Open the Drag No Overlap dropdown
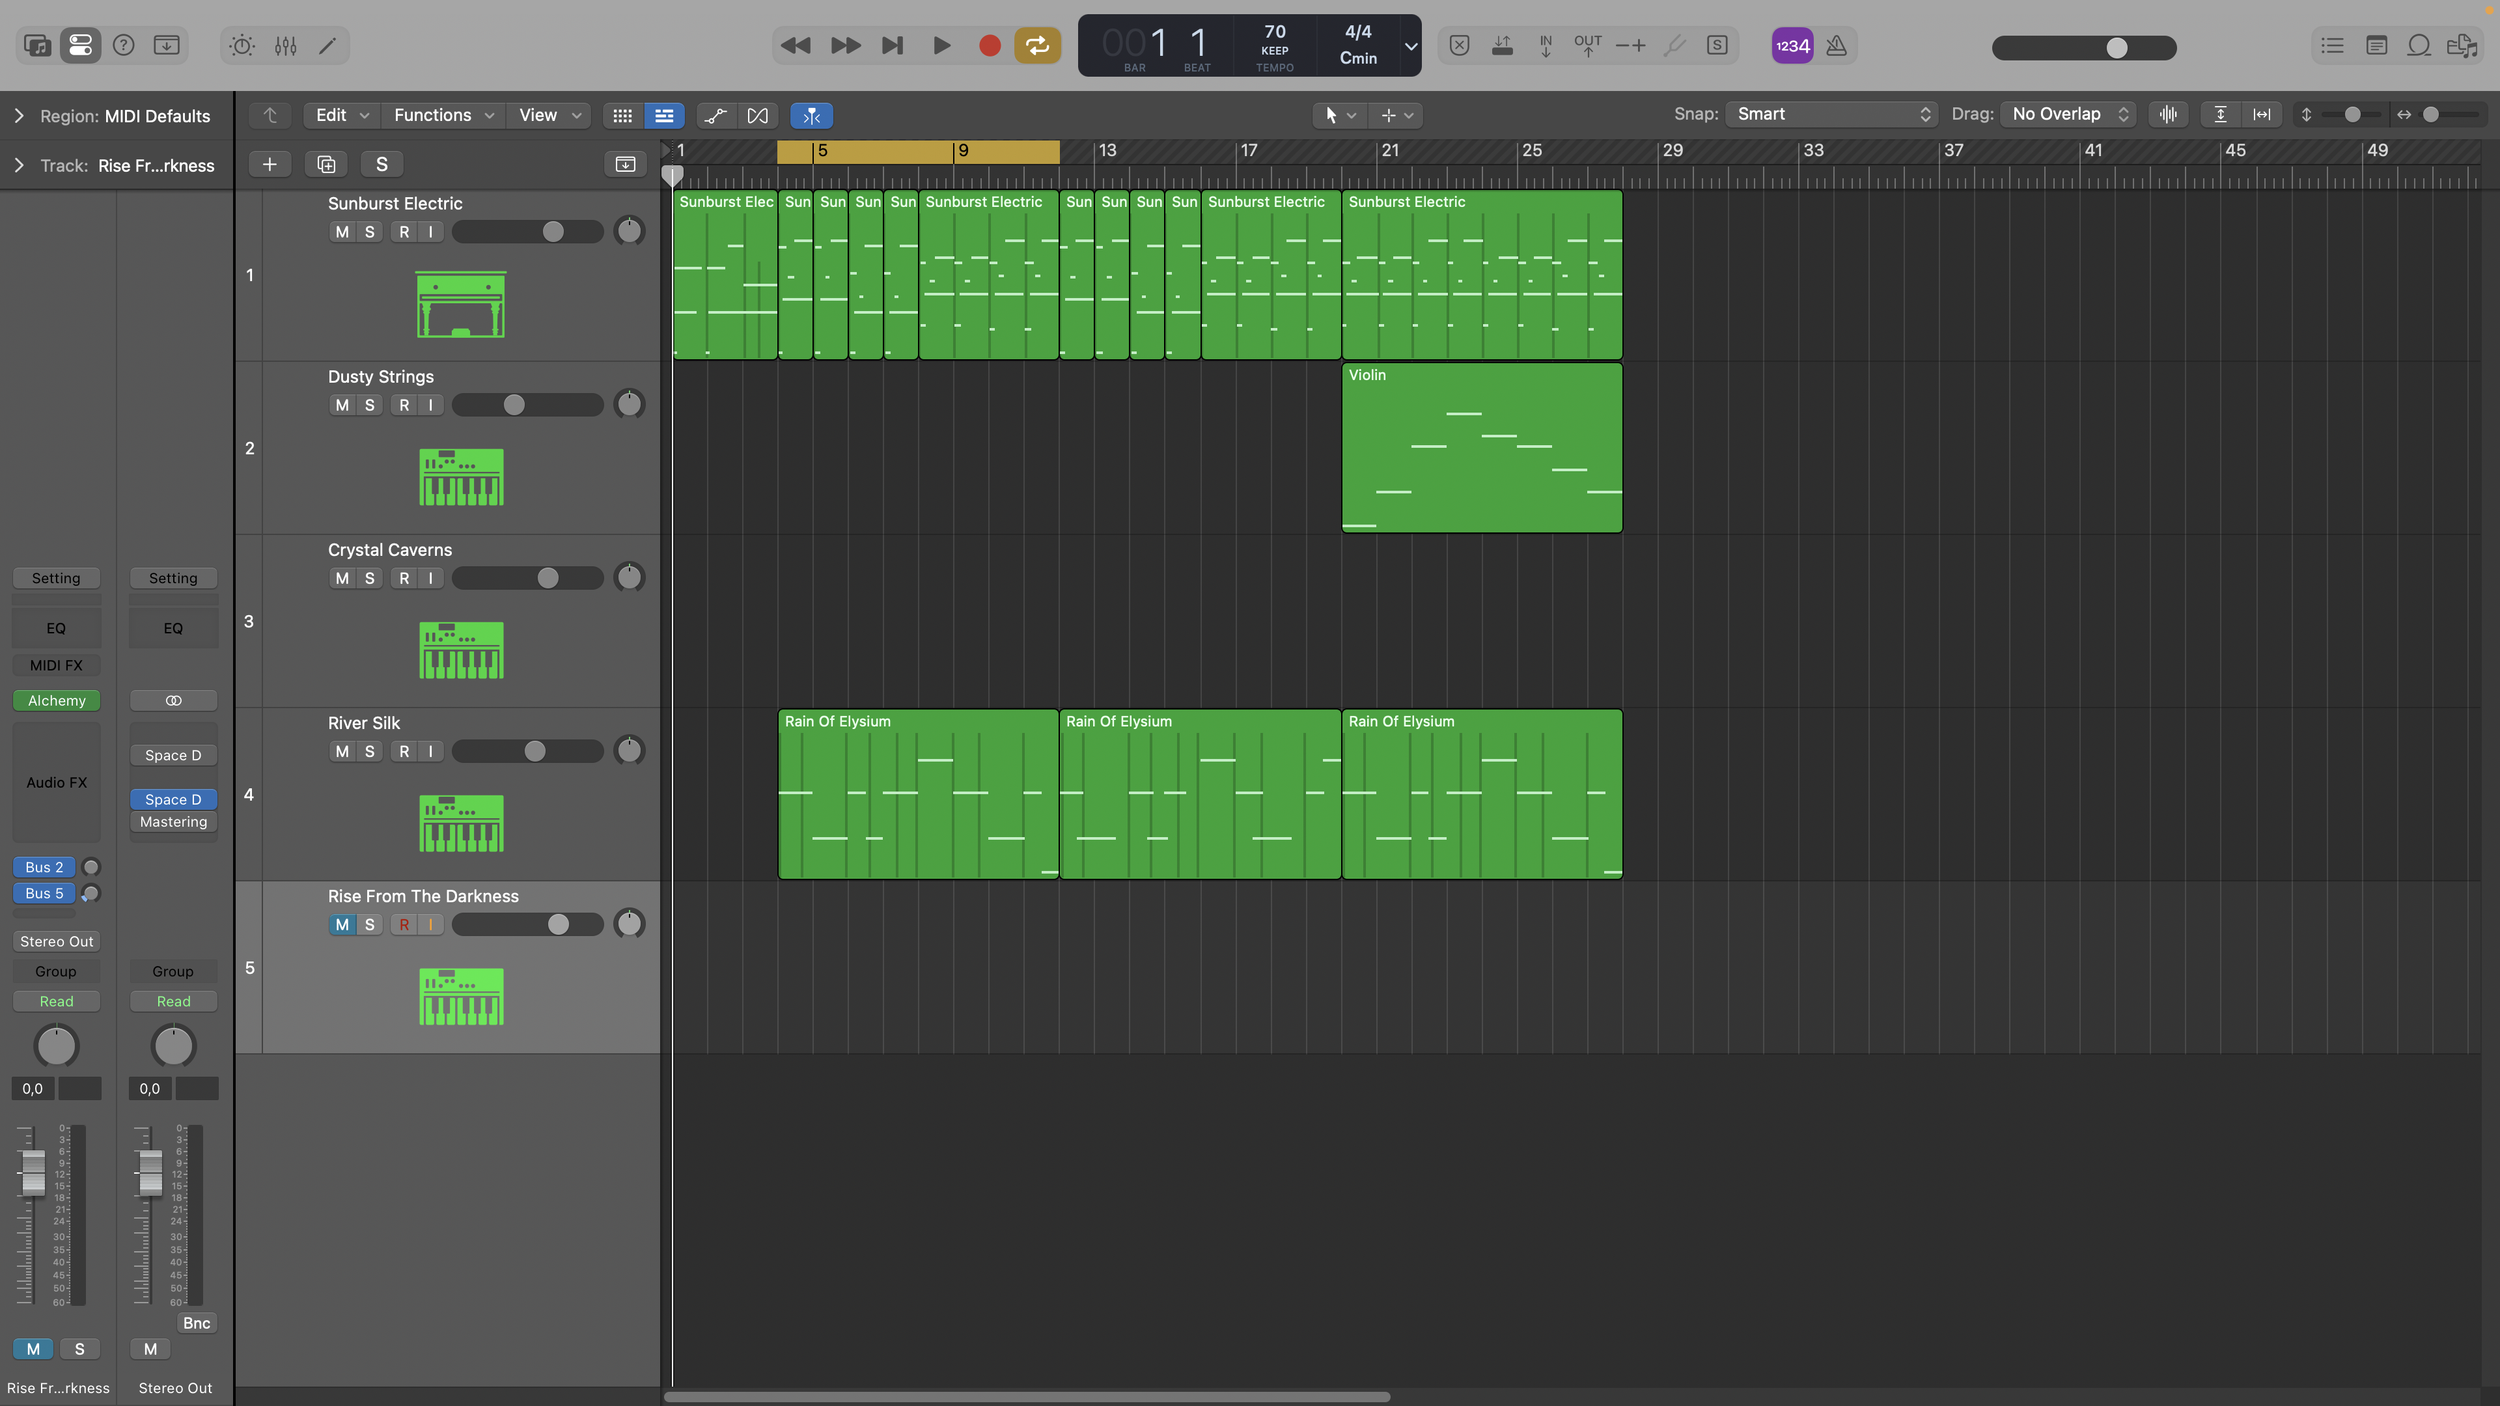The image size is (2500, 1406). pos(2068,114)
